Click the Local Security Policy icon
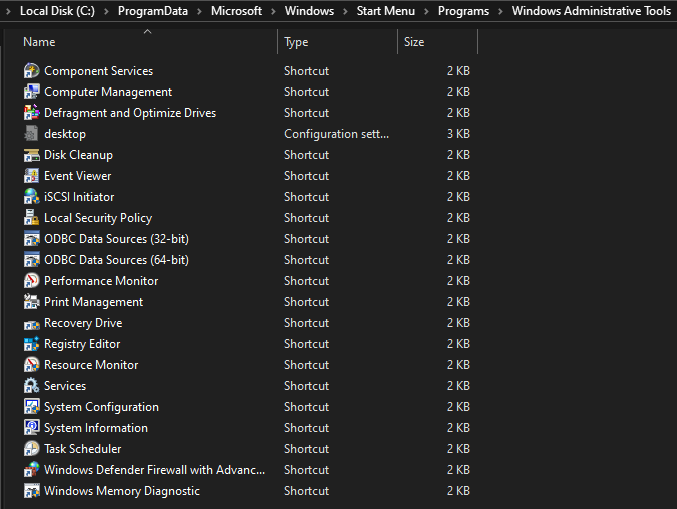The width and height of the screenshot is (677, 509). pos(32,218)
